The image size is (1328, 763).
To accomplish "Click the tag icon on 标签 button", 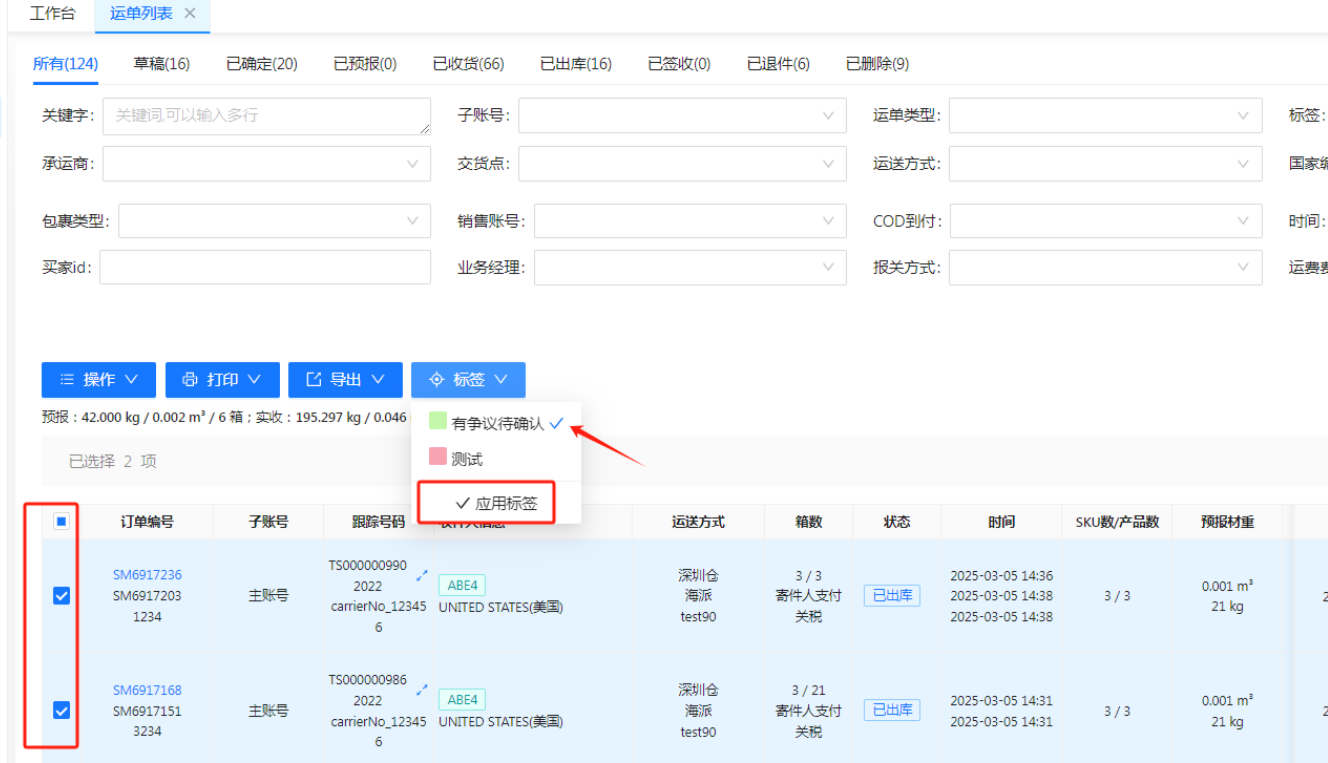I will click(436, 380).
